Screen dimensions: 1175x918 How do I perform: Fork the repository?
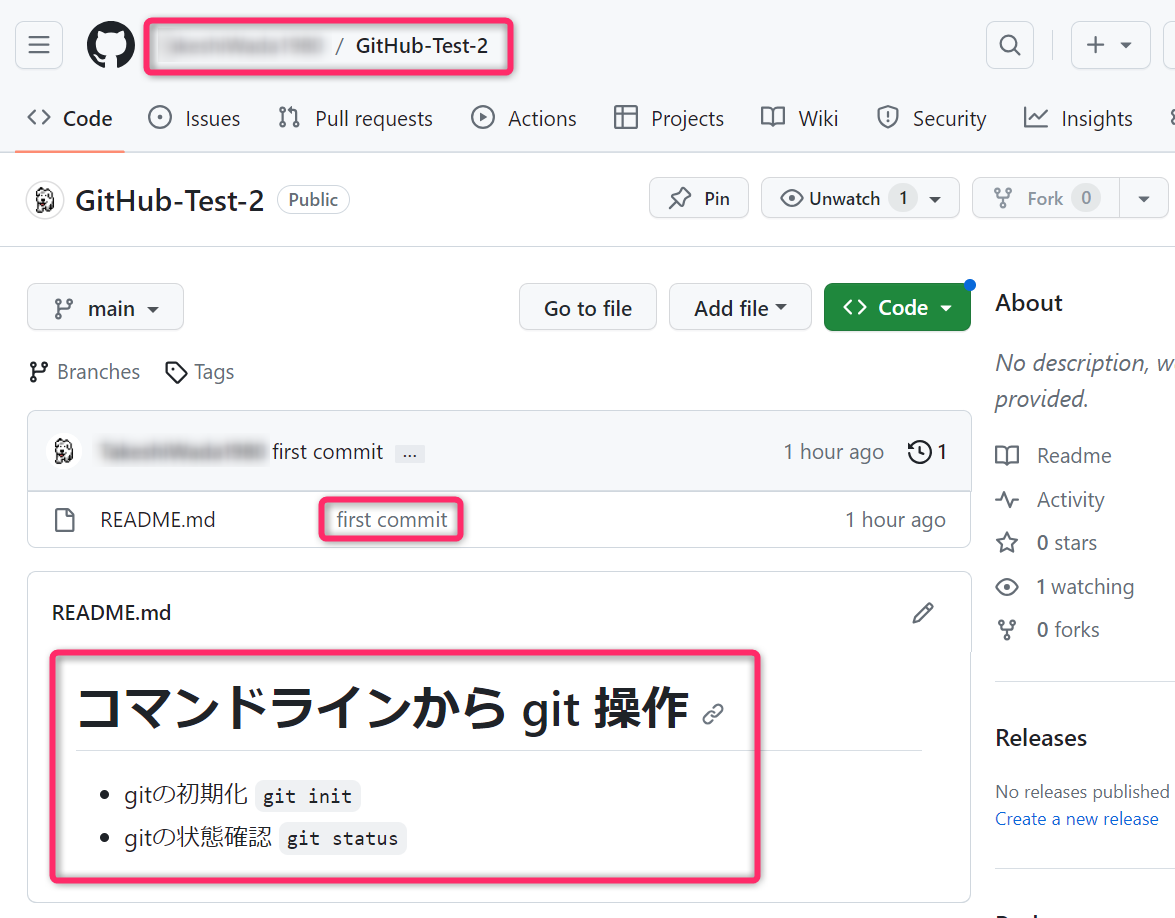click(x=1045, y=198)
